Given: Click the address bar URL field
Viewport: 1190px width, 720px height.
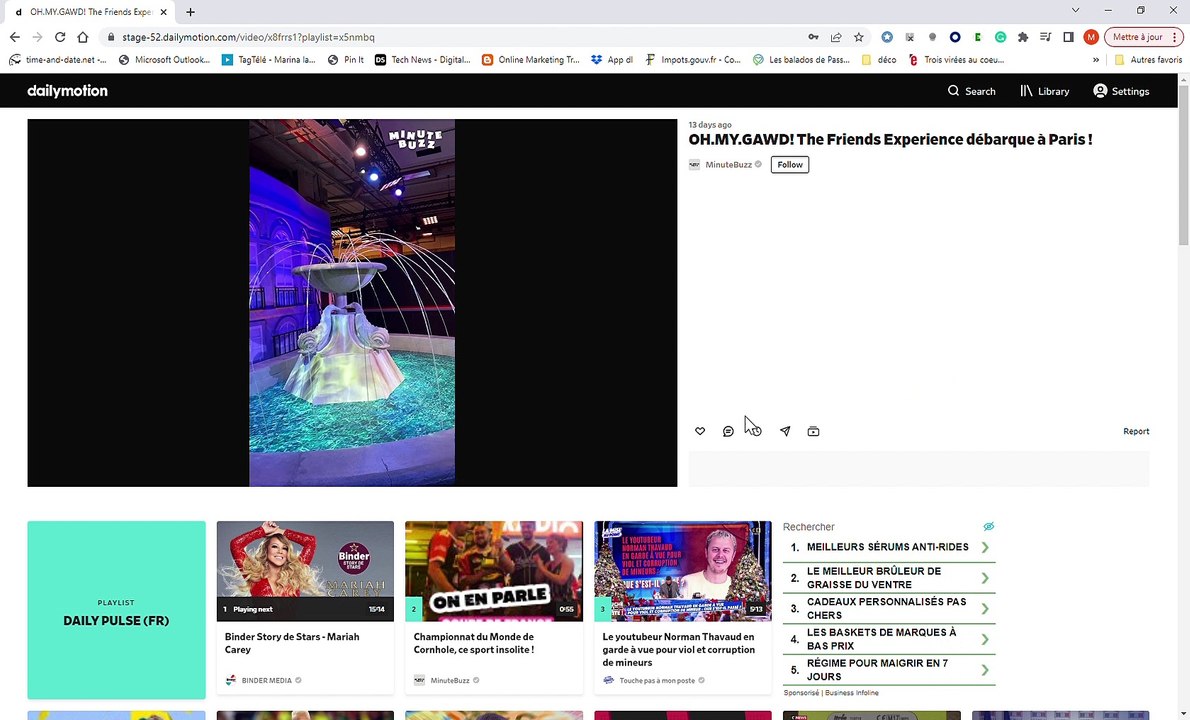Looking at the screenshot, I should (x=455, y=37).
